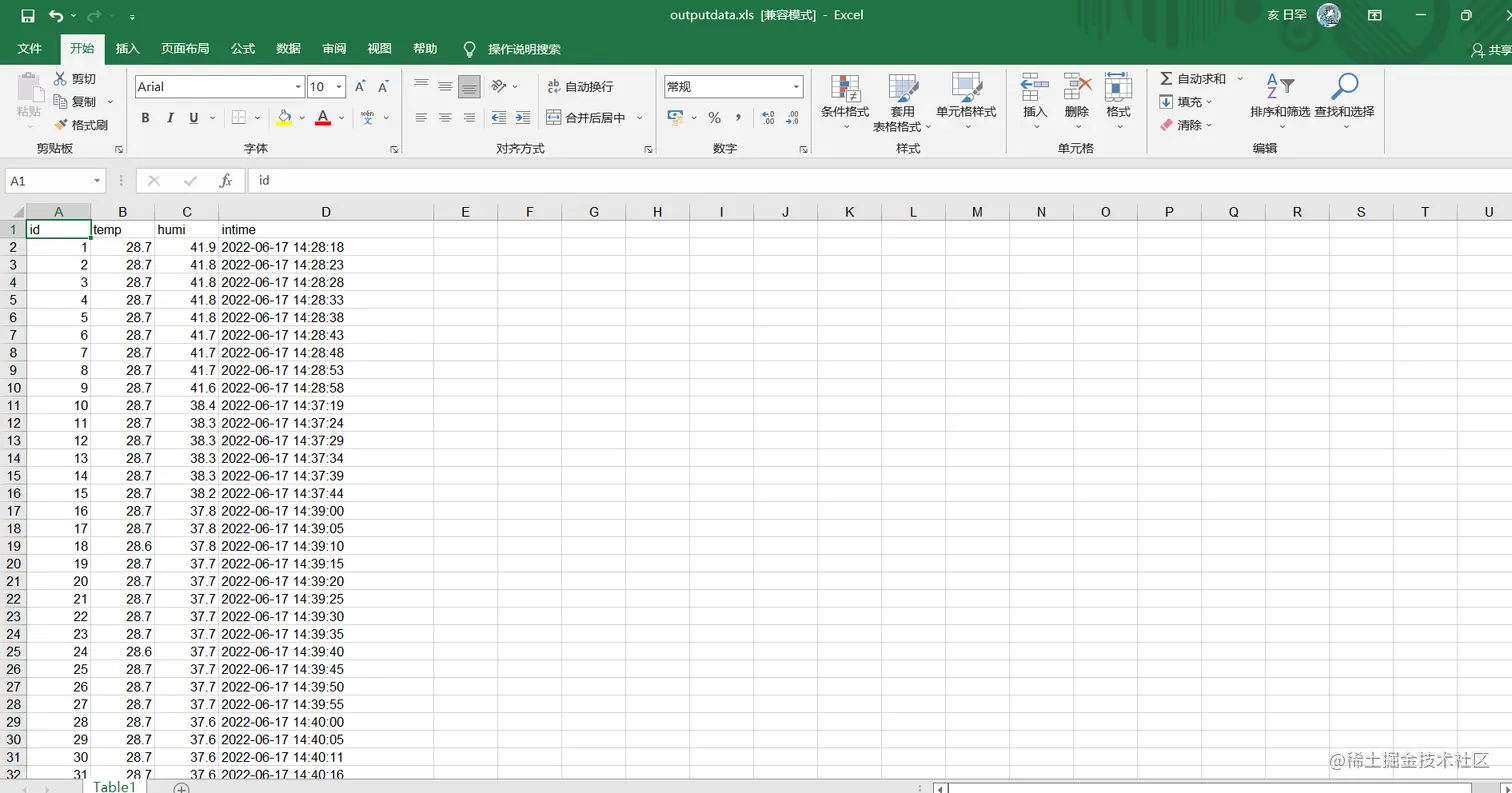The image size is (1512, 793).
Task: Apply percent style to the cell
Action: (x=714, y=118)
